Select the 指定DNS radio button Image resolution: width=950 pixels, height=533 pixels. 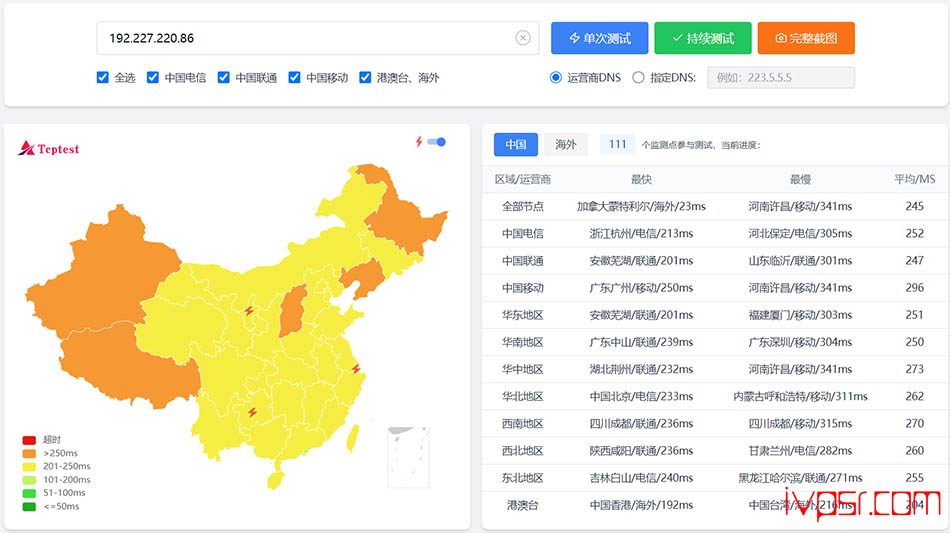[638, 78]
